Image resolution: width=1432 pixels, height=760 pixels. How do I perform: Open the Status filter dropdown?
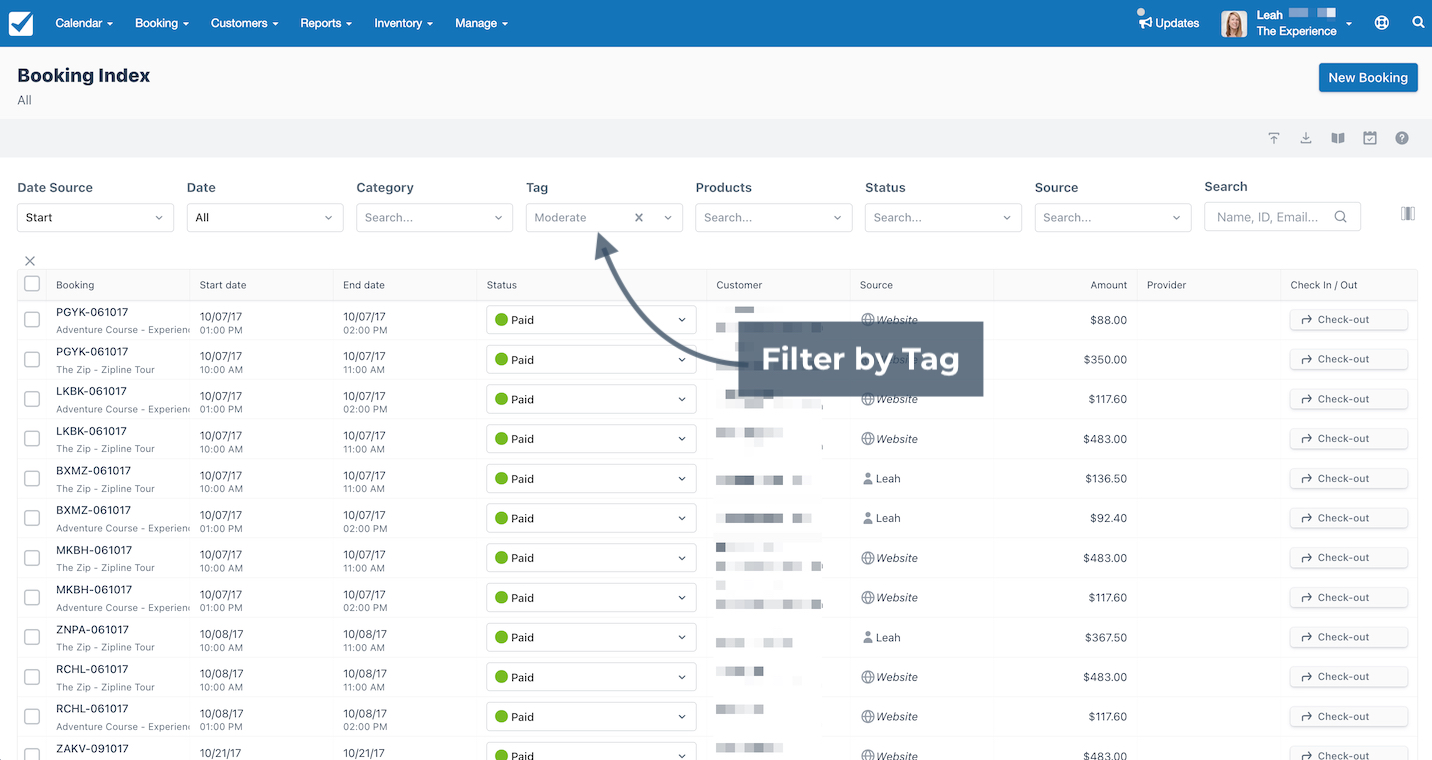coord(943,217)
